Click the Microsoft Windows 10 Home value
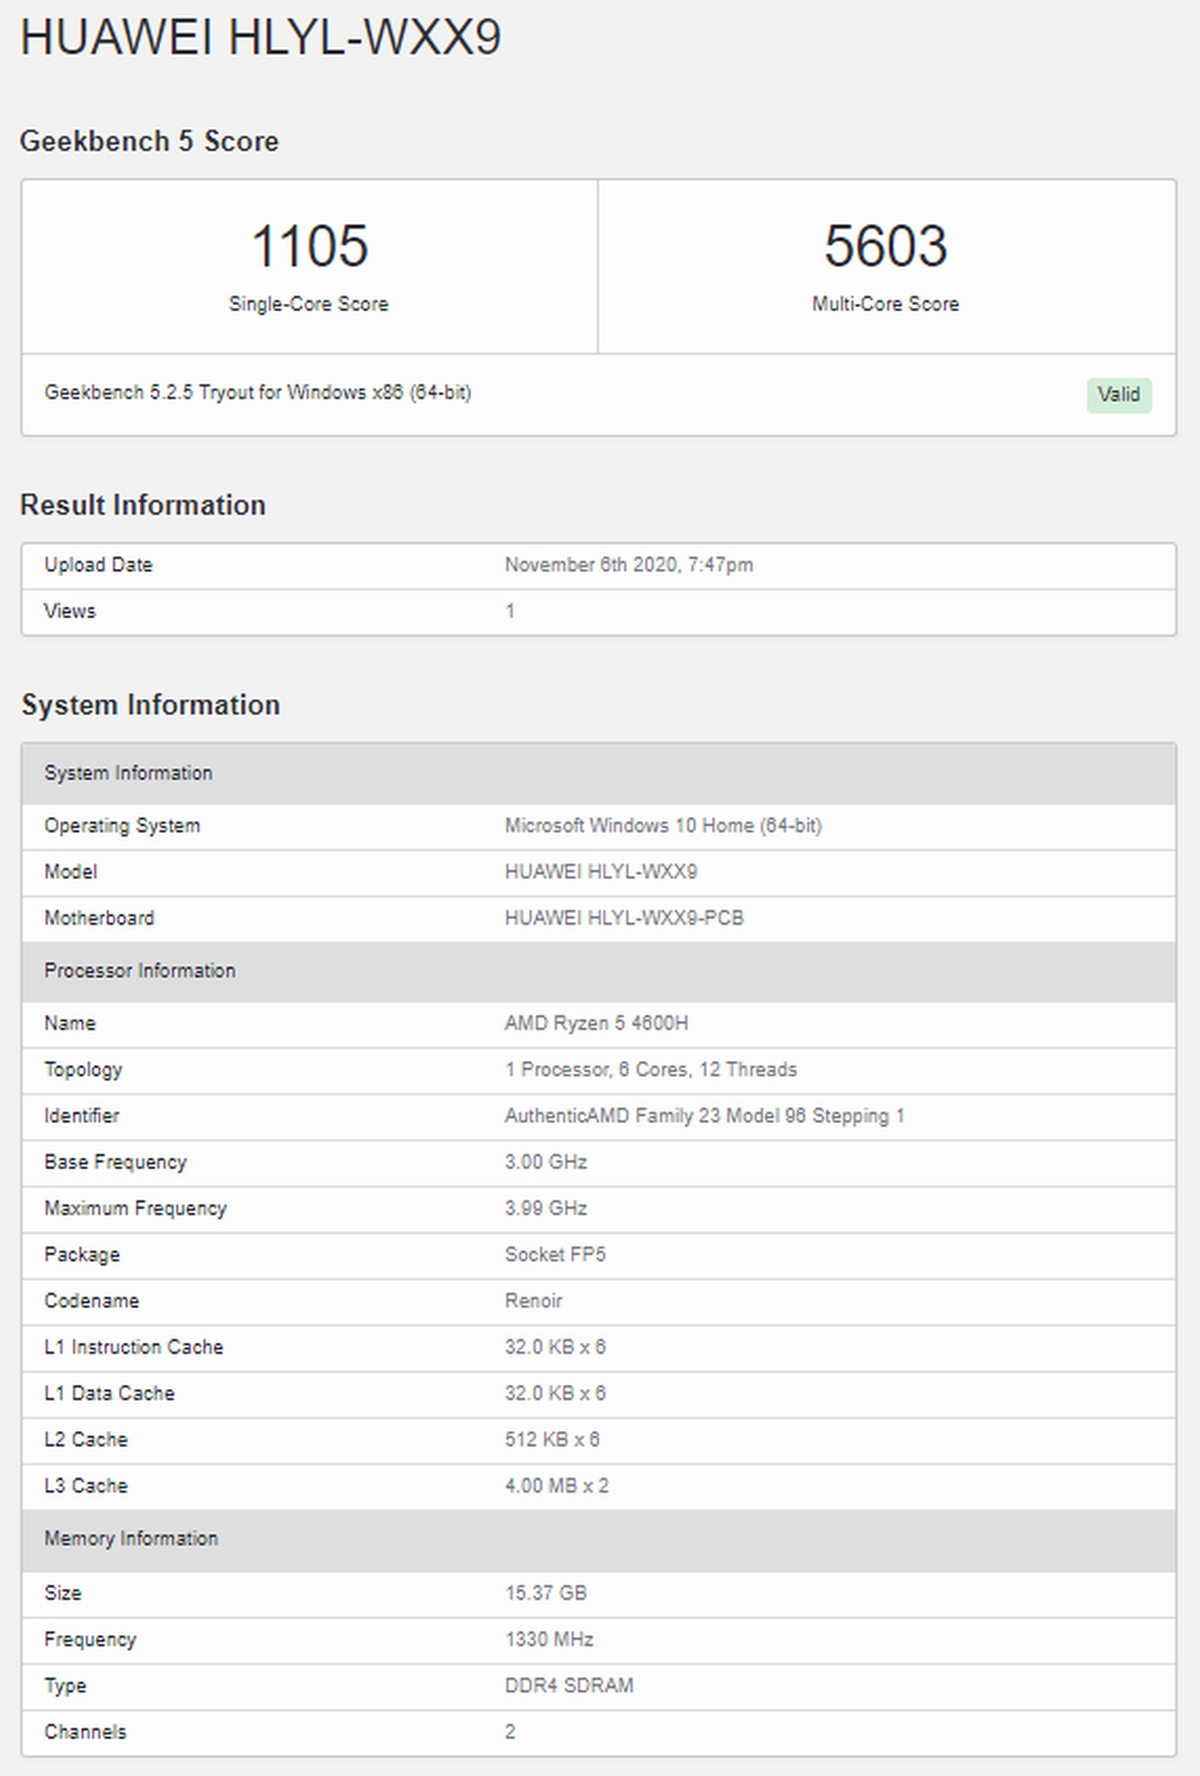This screenshot has height=1776, width=1200. [662, 826]
